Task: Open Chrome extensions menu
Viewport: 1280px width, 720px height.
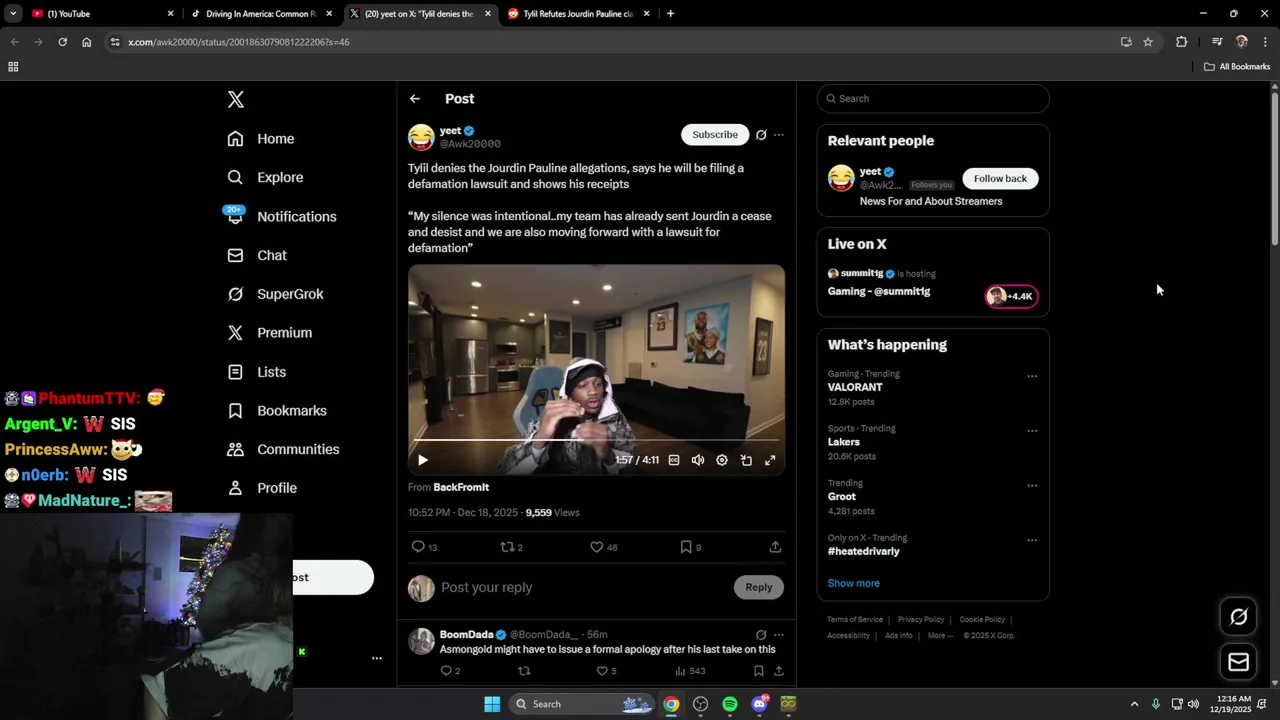Action: point(1182,42)
